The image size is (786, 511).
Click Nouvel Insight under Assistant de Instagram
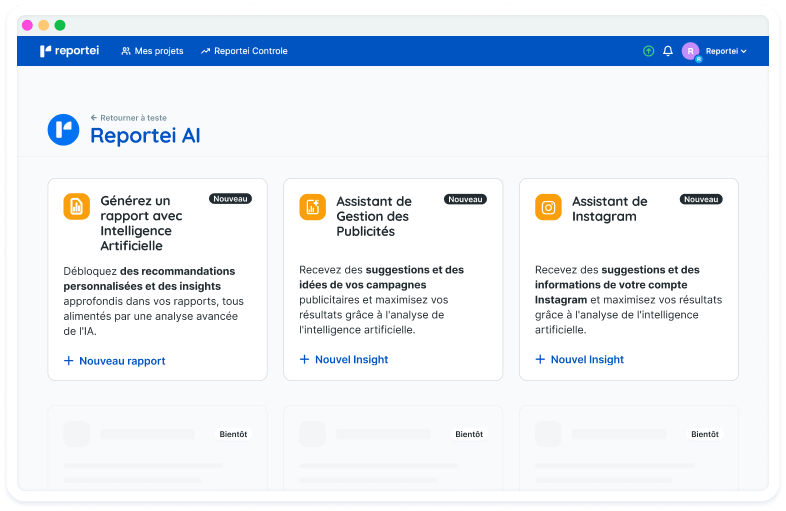tap(579, 360)
